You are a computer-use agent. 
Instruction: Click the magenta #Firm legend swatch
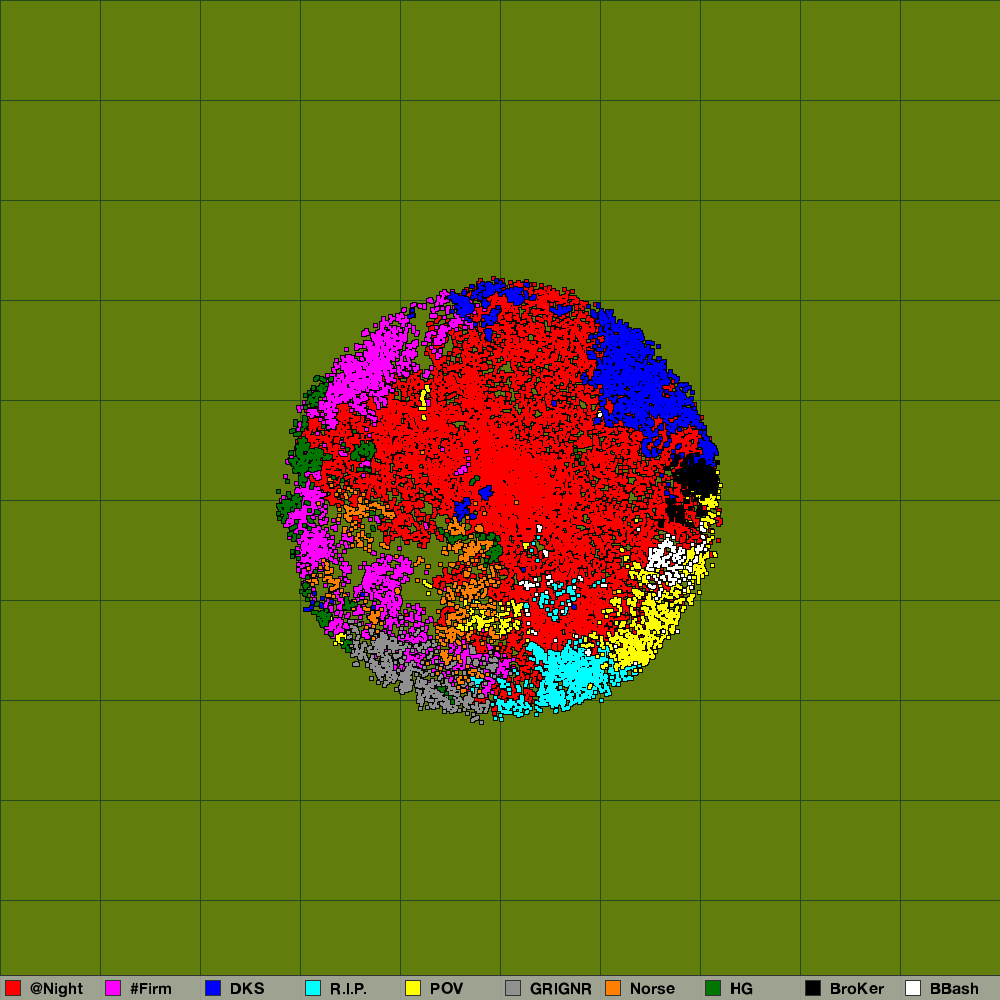pyautogui.click(x=113, y=988)
